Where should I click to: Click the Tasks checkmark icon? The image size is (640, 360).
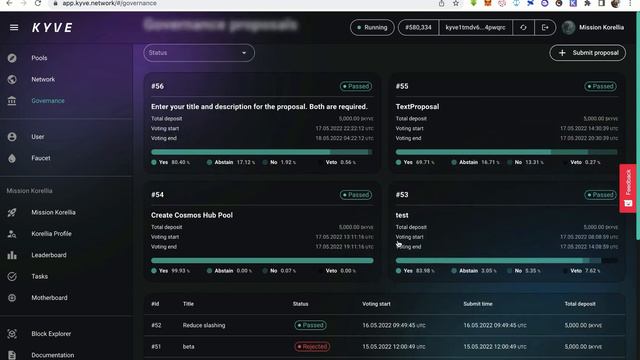12,276
